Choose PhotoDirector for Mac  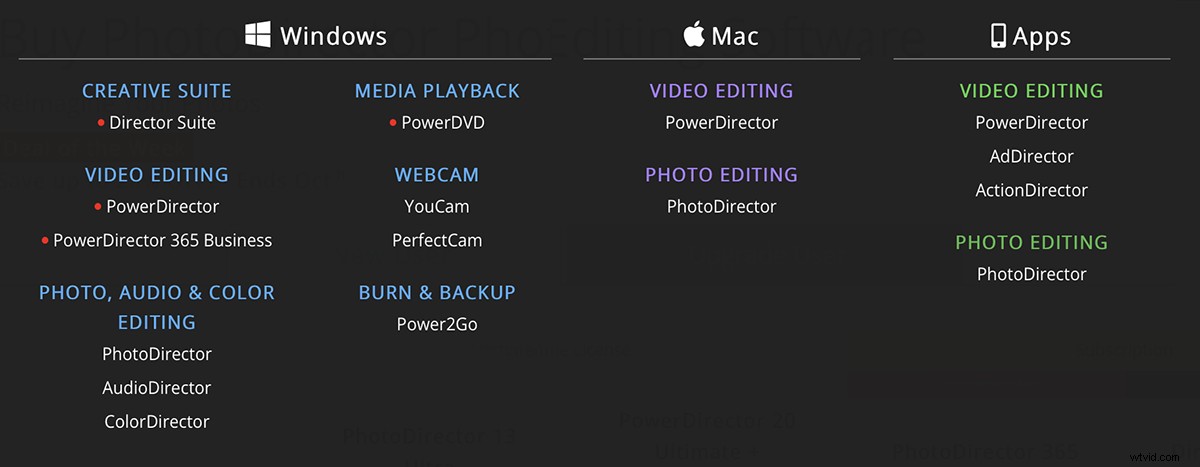721,207
